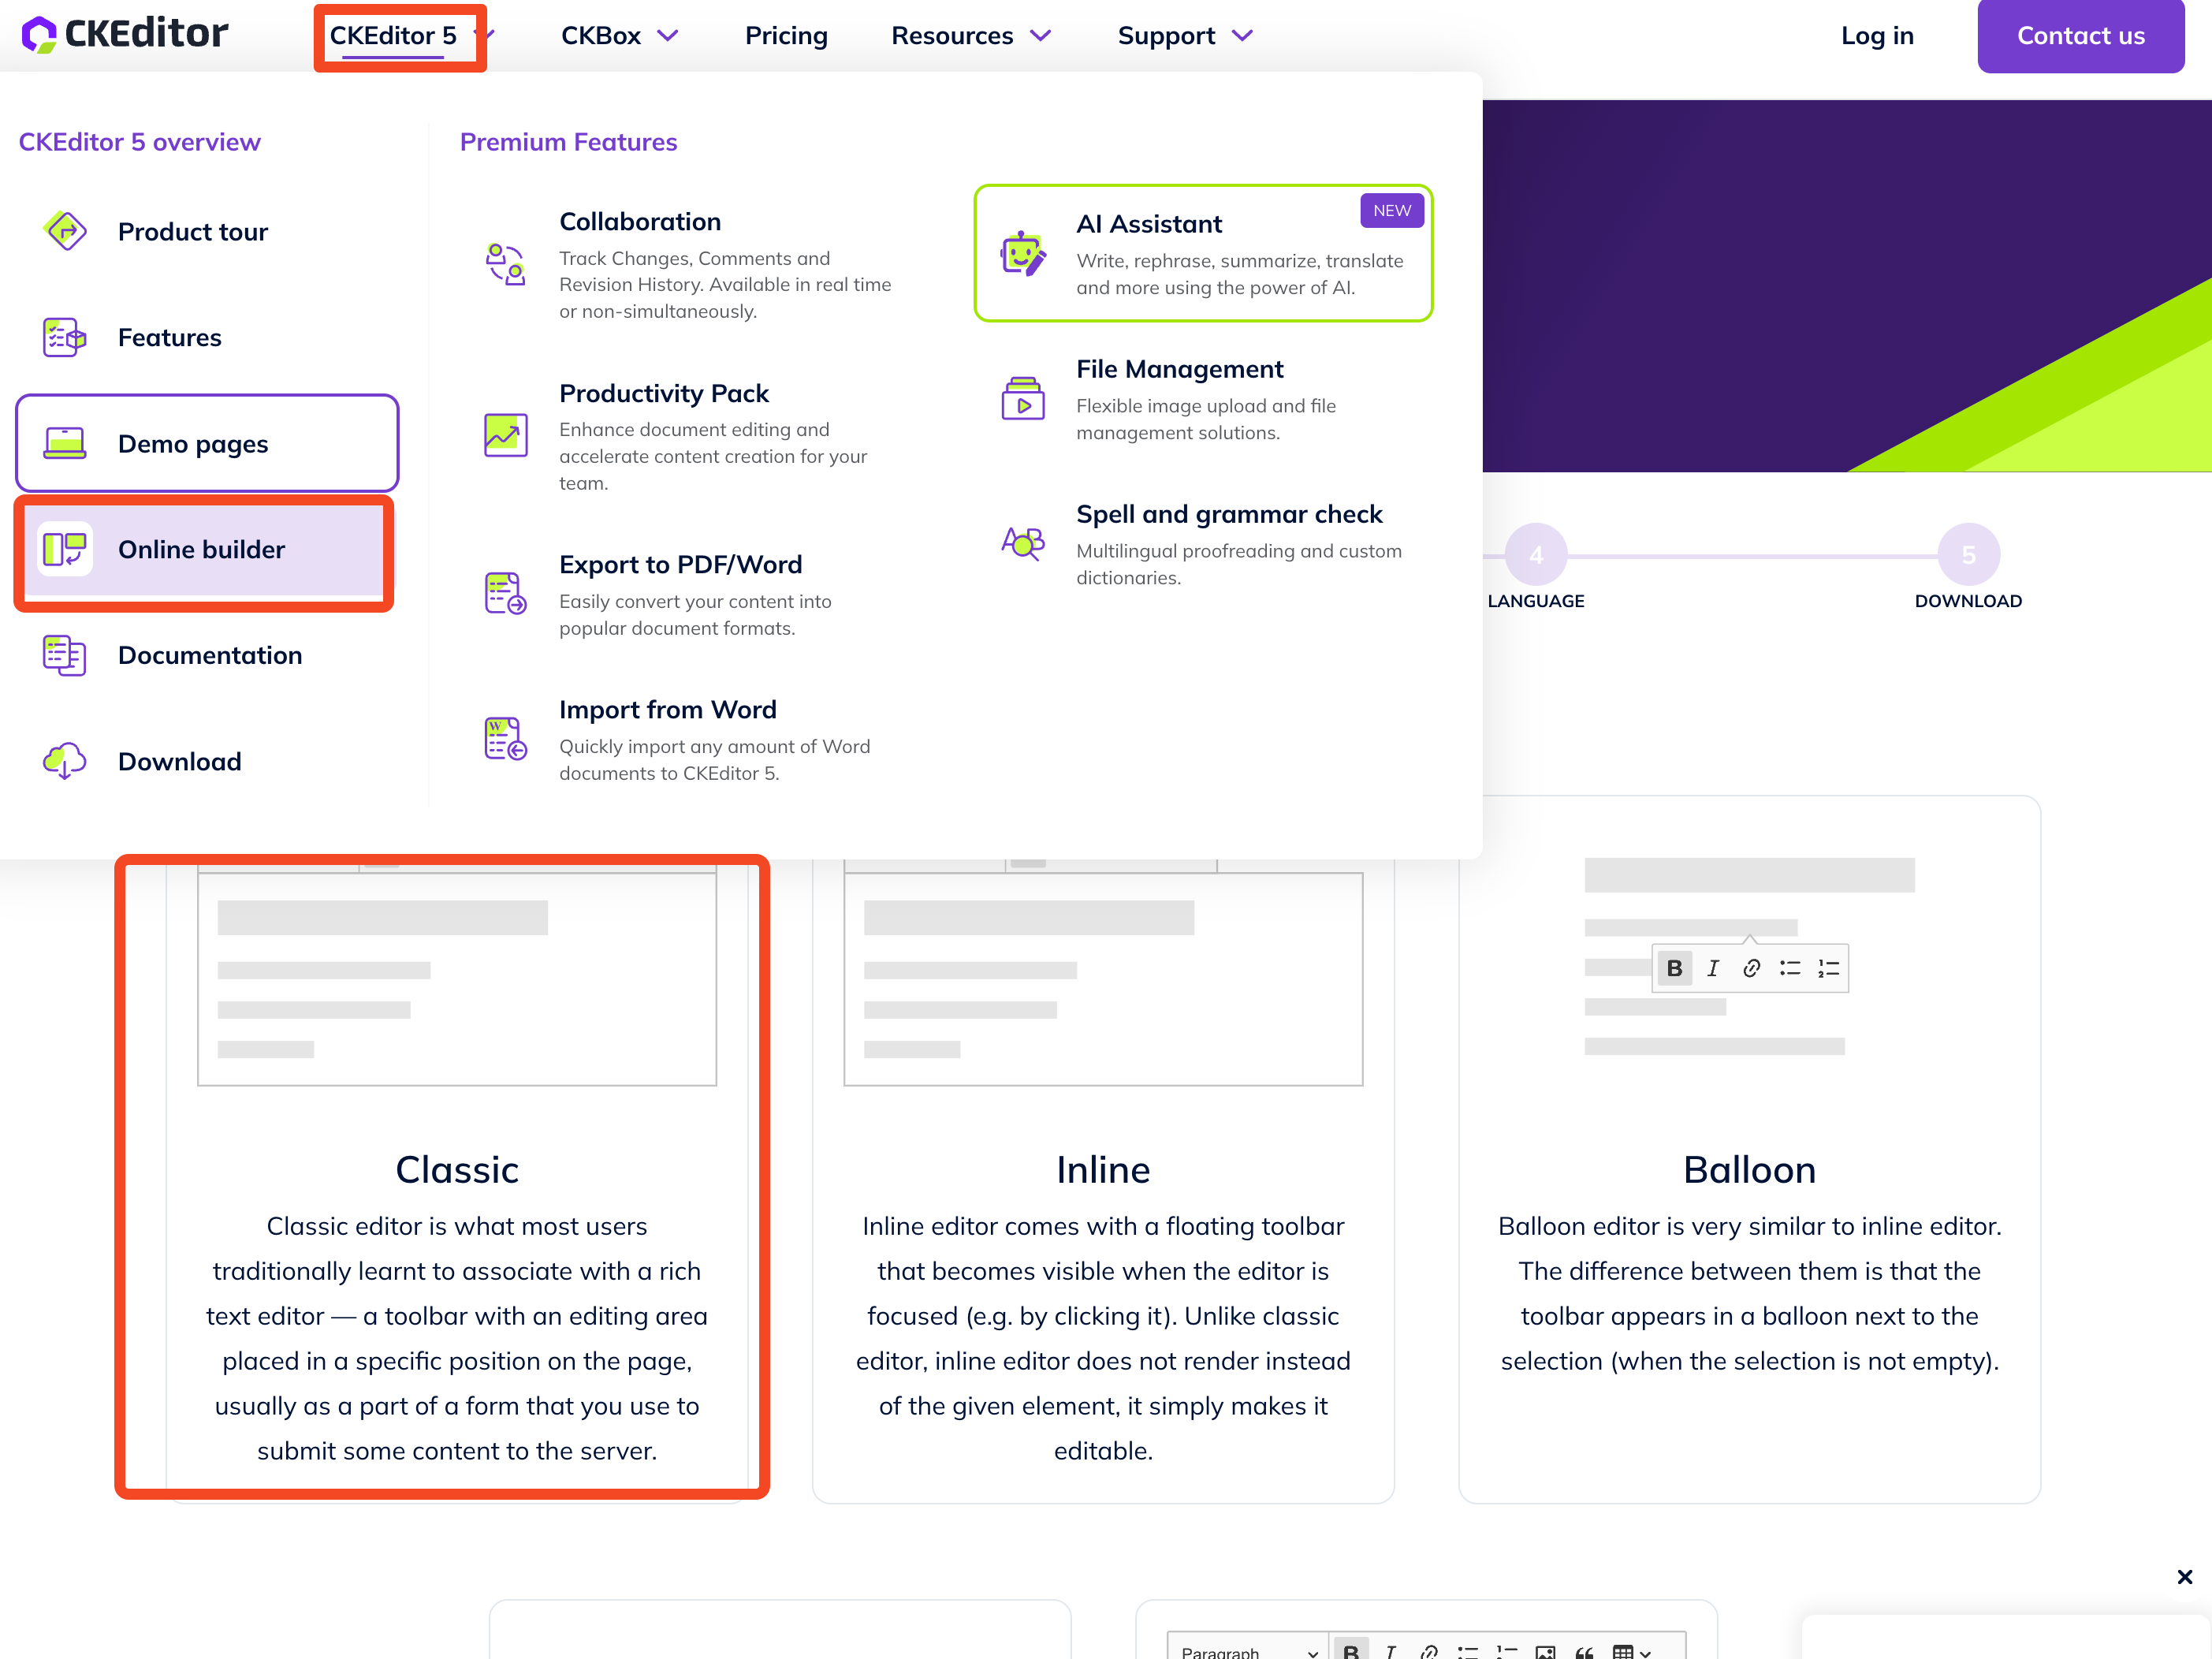
Task: Select the Inline editor type card
Action: 1103,1170
